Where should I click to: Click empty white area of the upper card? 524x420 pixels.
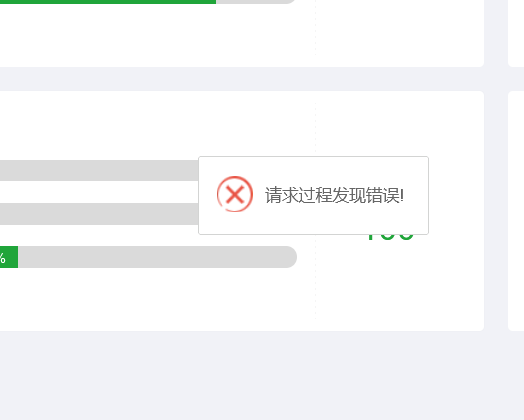coord(150,37)
